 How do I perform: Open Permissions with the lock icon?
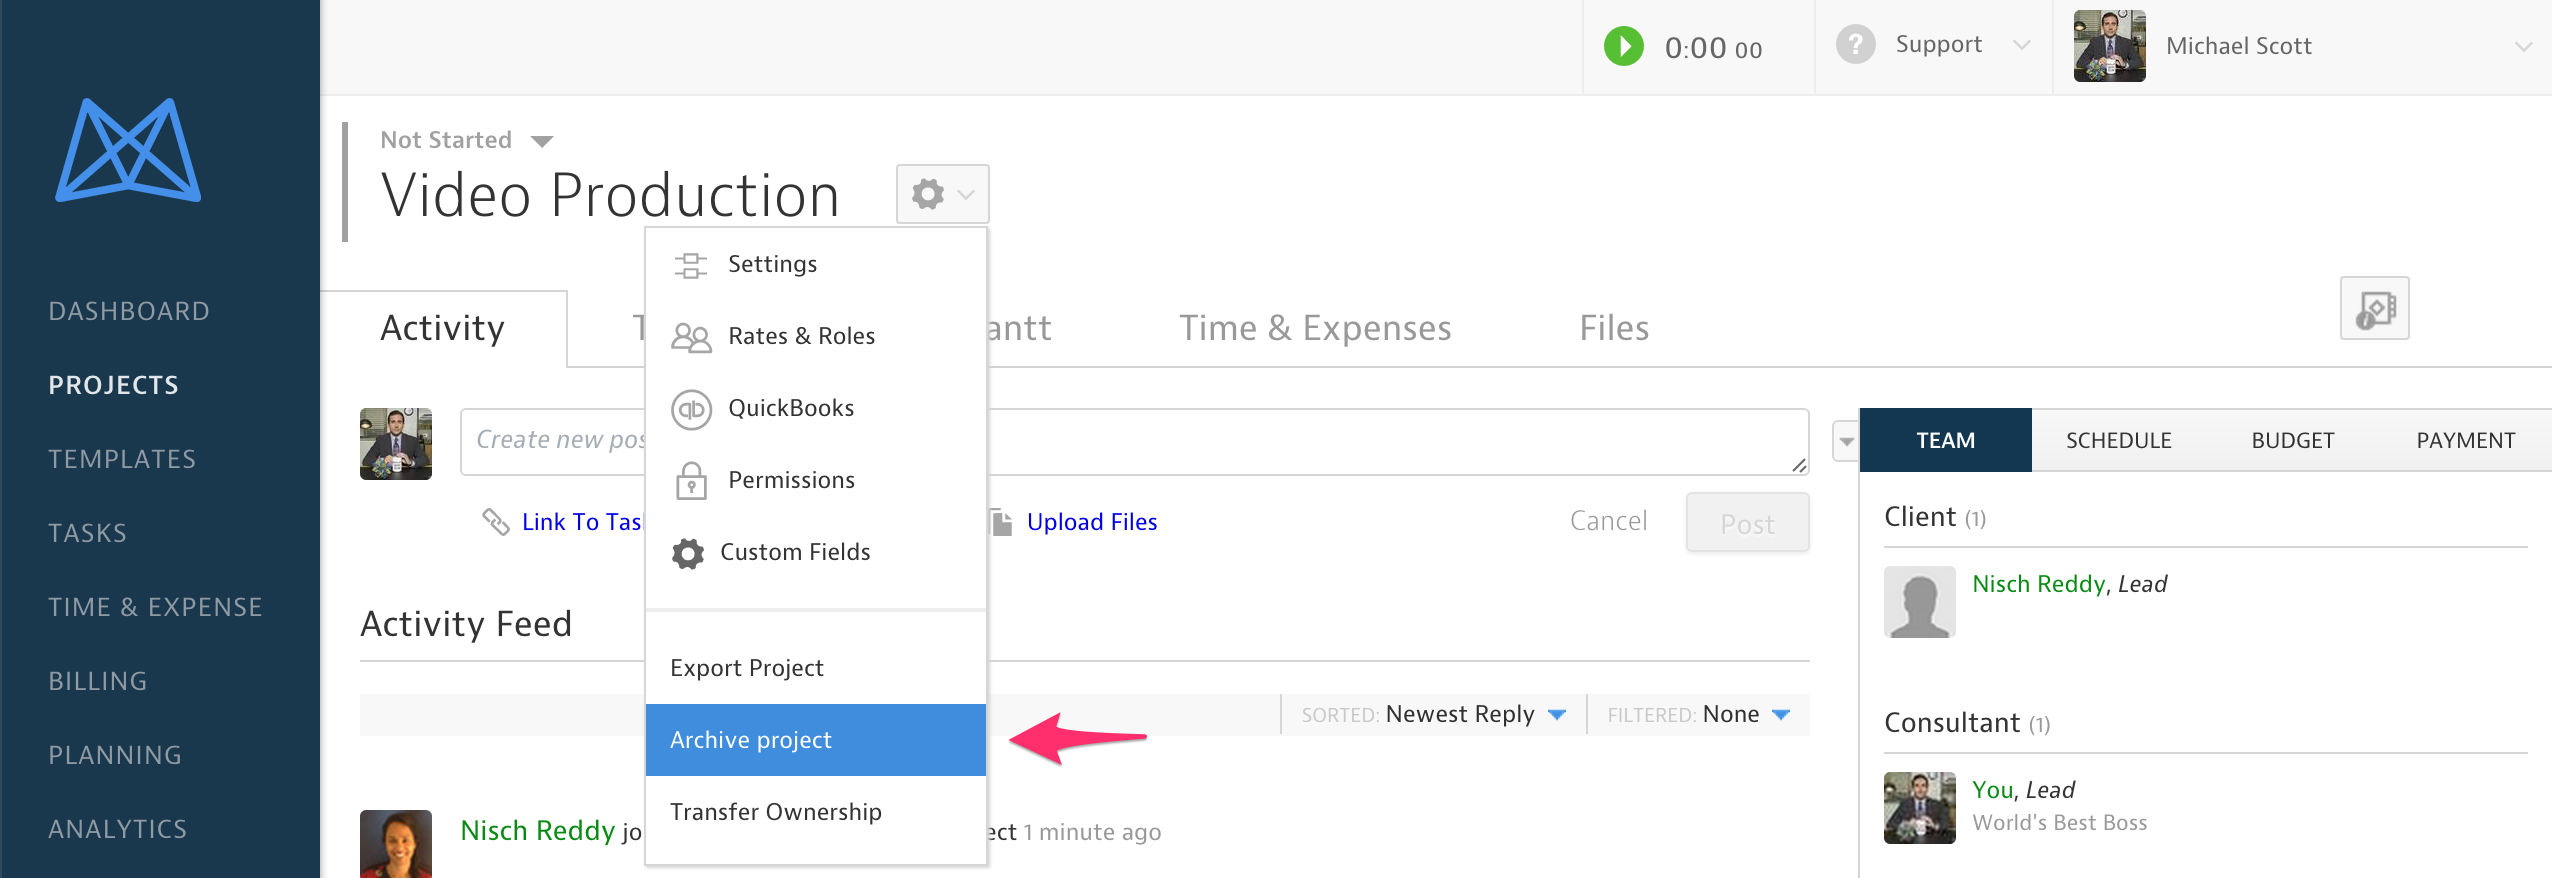click(x=790, y=480)
